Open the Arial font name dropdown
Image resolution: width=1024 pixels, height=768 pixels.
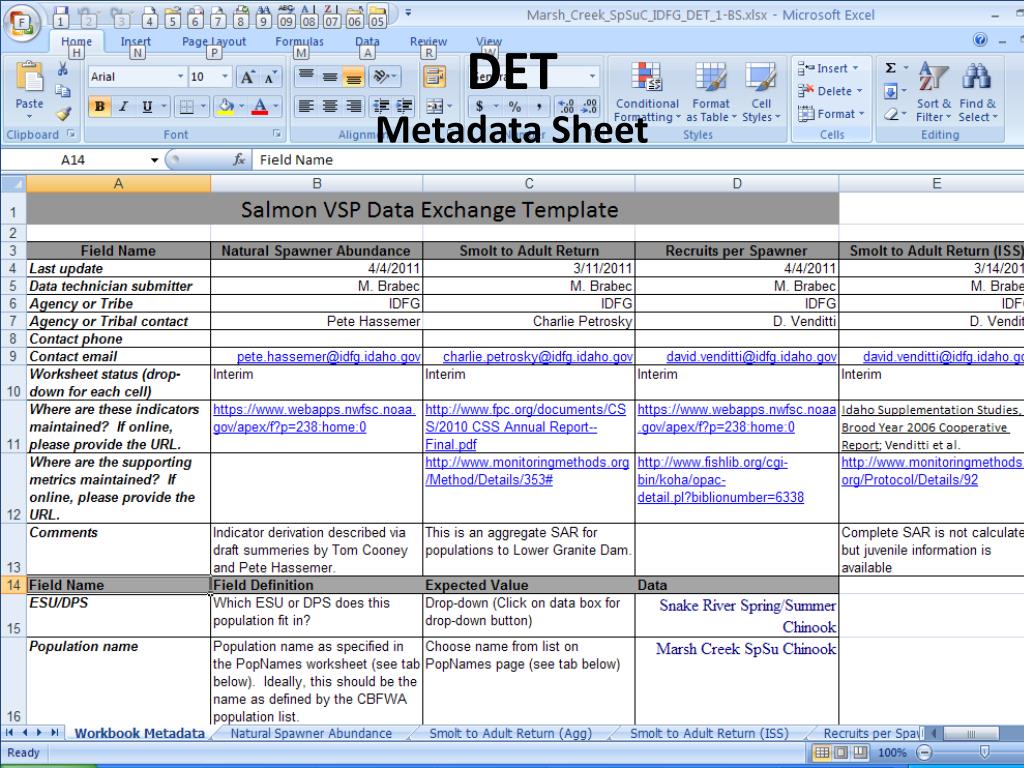click(180, 77)
